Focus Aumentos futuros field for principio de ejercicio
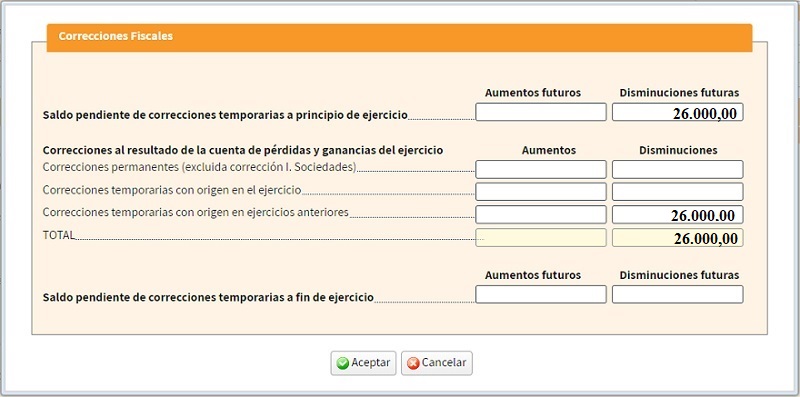This screenshot has width=800, height=397. point(541,112)
